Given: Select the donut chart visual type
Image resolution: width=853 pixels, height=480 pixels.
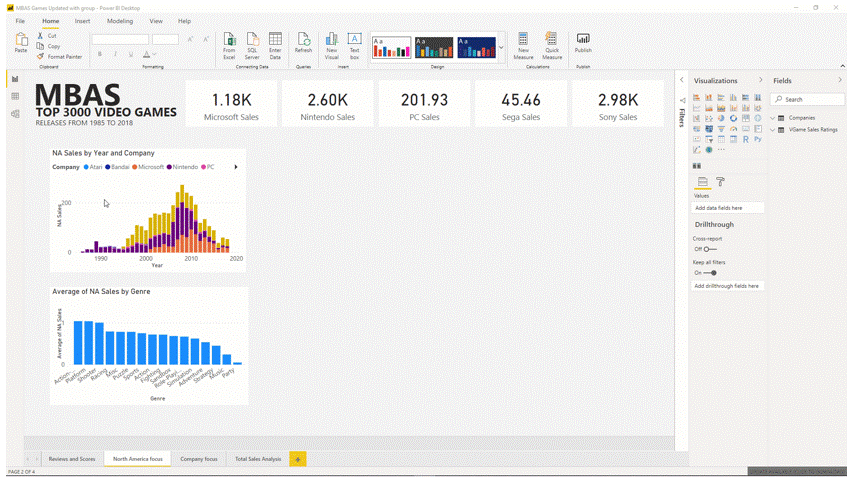Looking at the screenshot, I should 733,118.
